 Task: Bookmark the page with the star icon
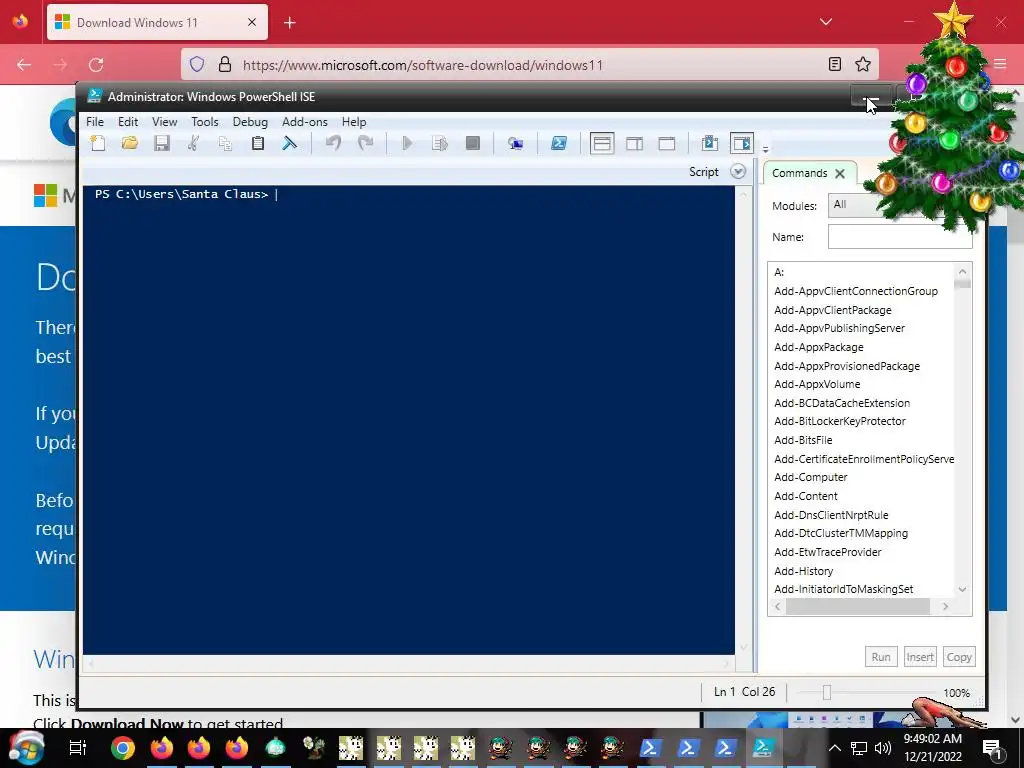tap(863, 64)
